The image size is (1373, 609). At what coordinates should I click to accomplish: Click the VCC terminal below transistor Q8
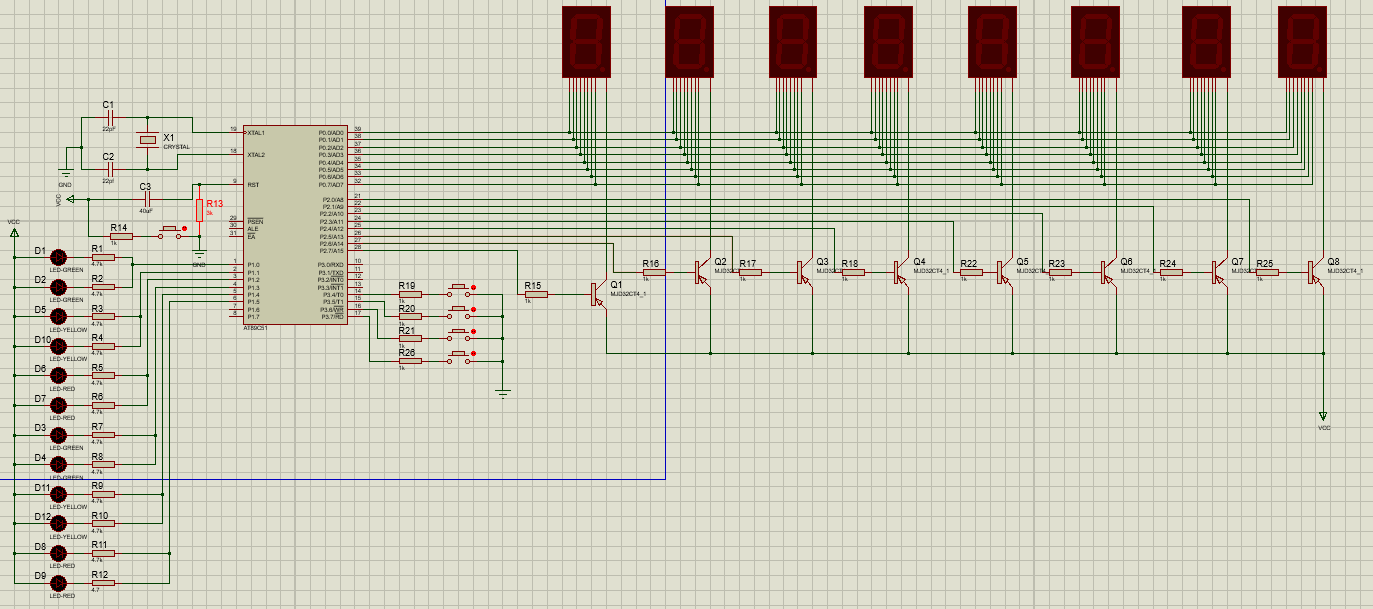1323,415
